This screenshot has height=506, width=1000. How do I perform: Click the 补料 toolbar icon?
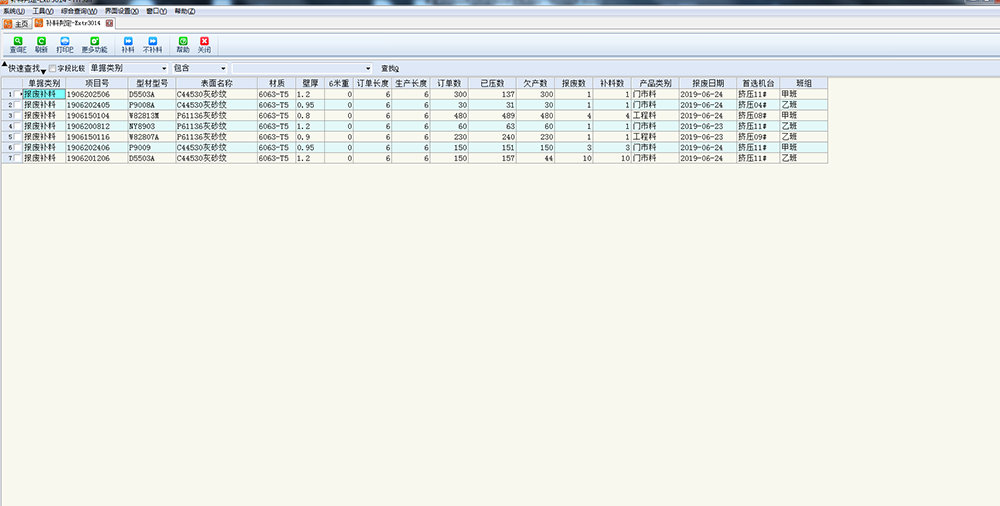coord(128,44)
